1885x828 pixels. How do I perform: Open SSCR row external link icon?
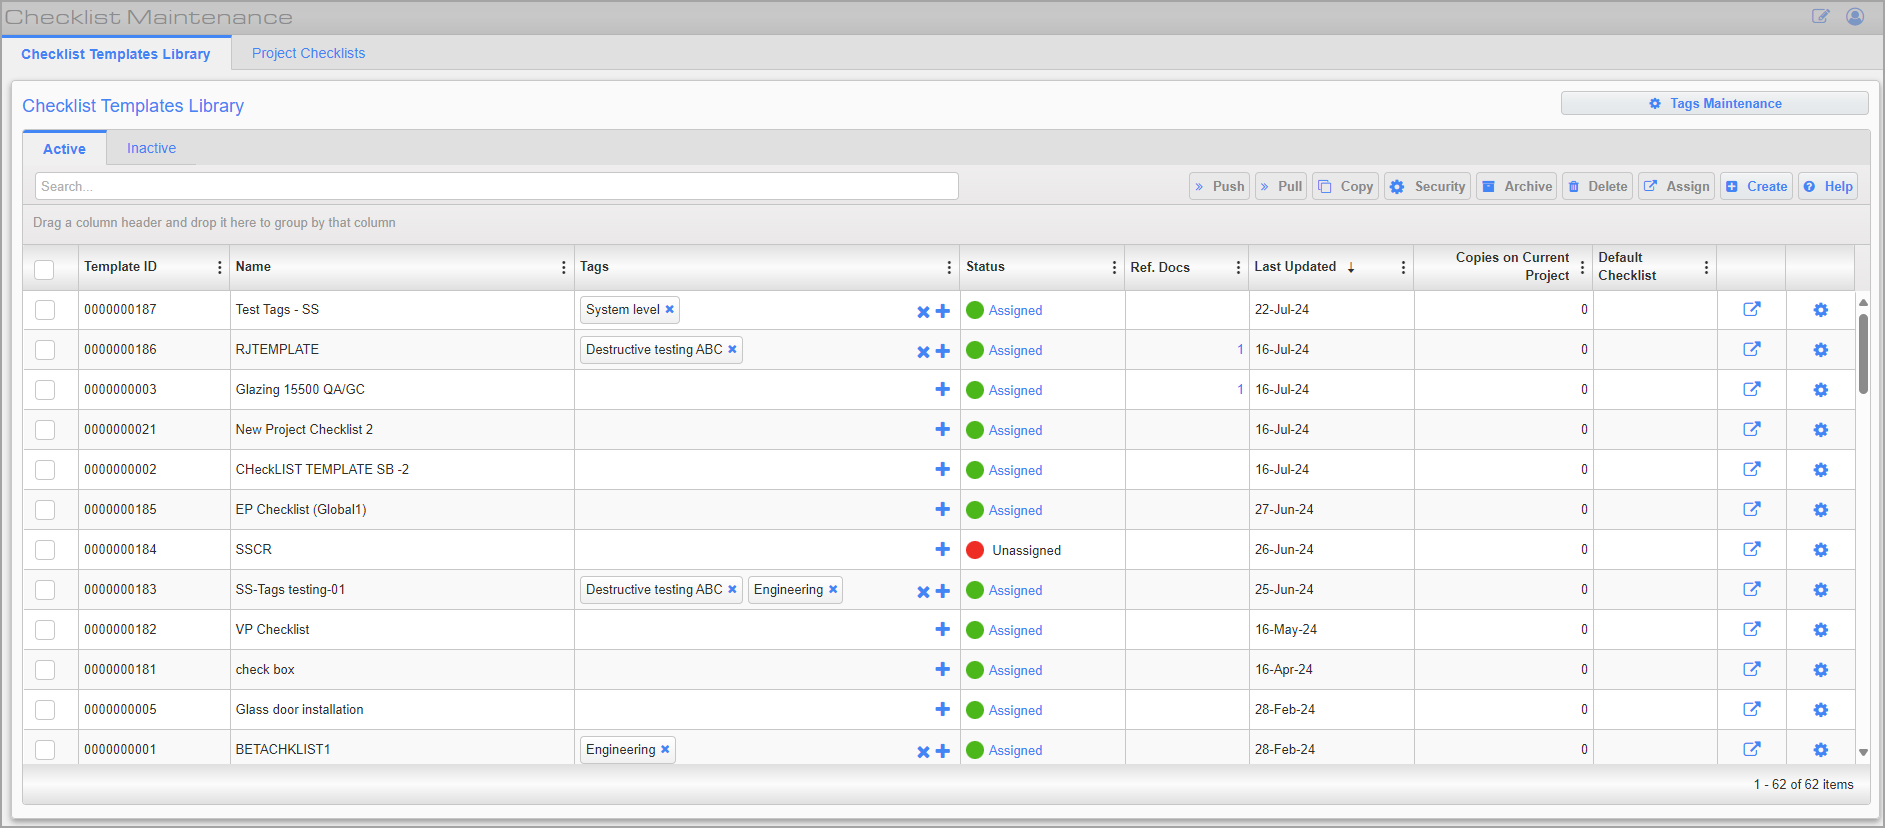tap(1751, 549)
